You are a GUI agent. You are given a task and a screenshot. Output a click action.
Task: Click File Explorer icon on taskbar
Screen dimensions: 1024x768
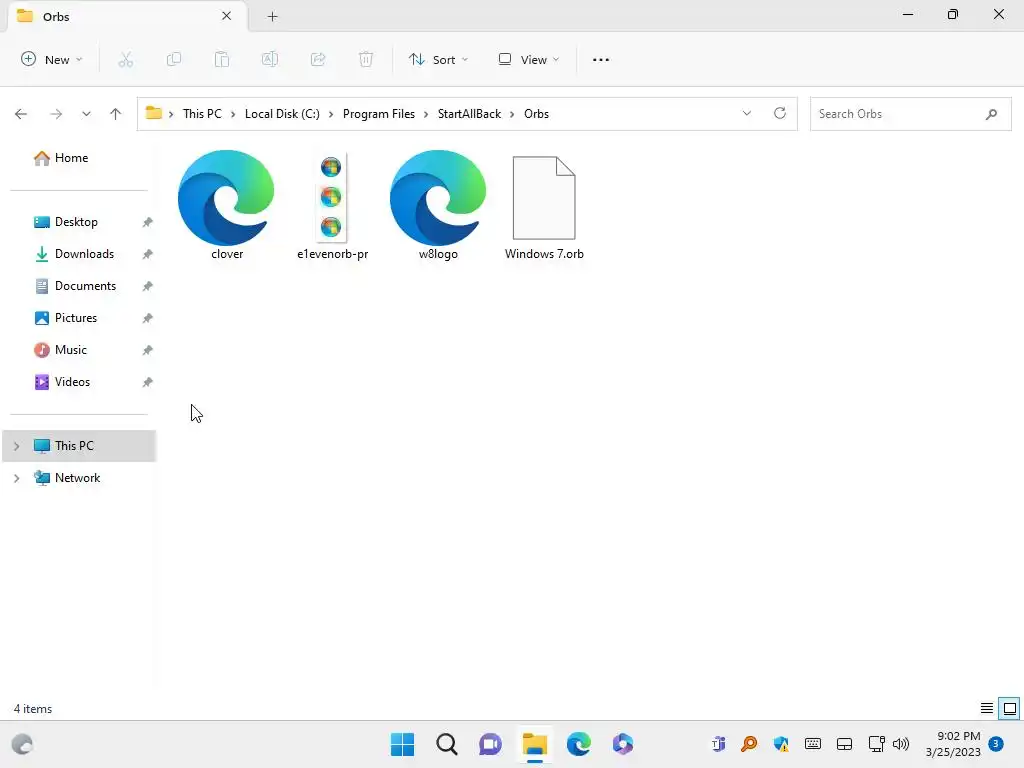(535, 744)
